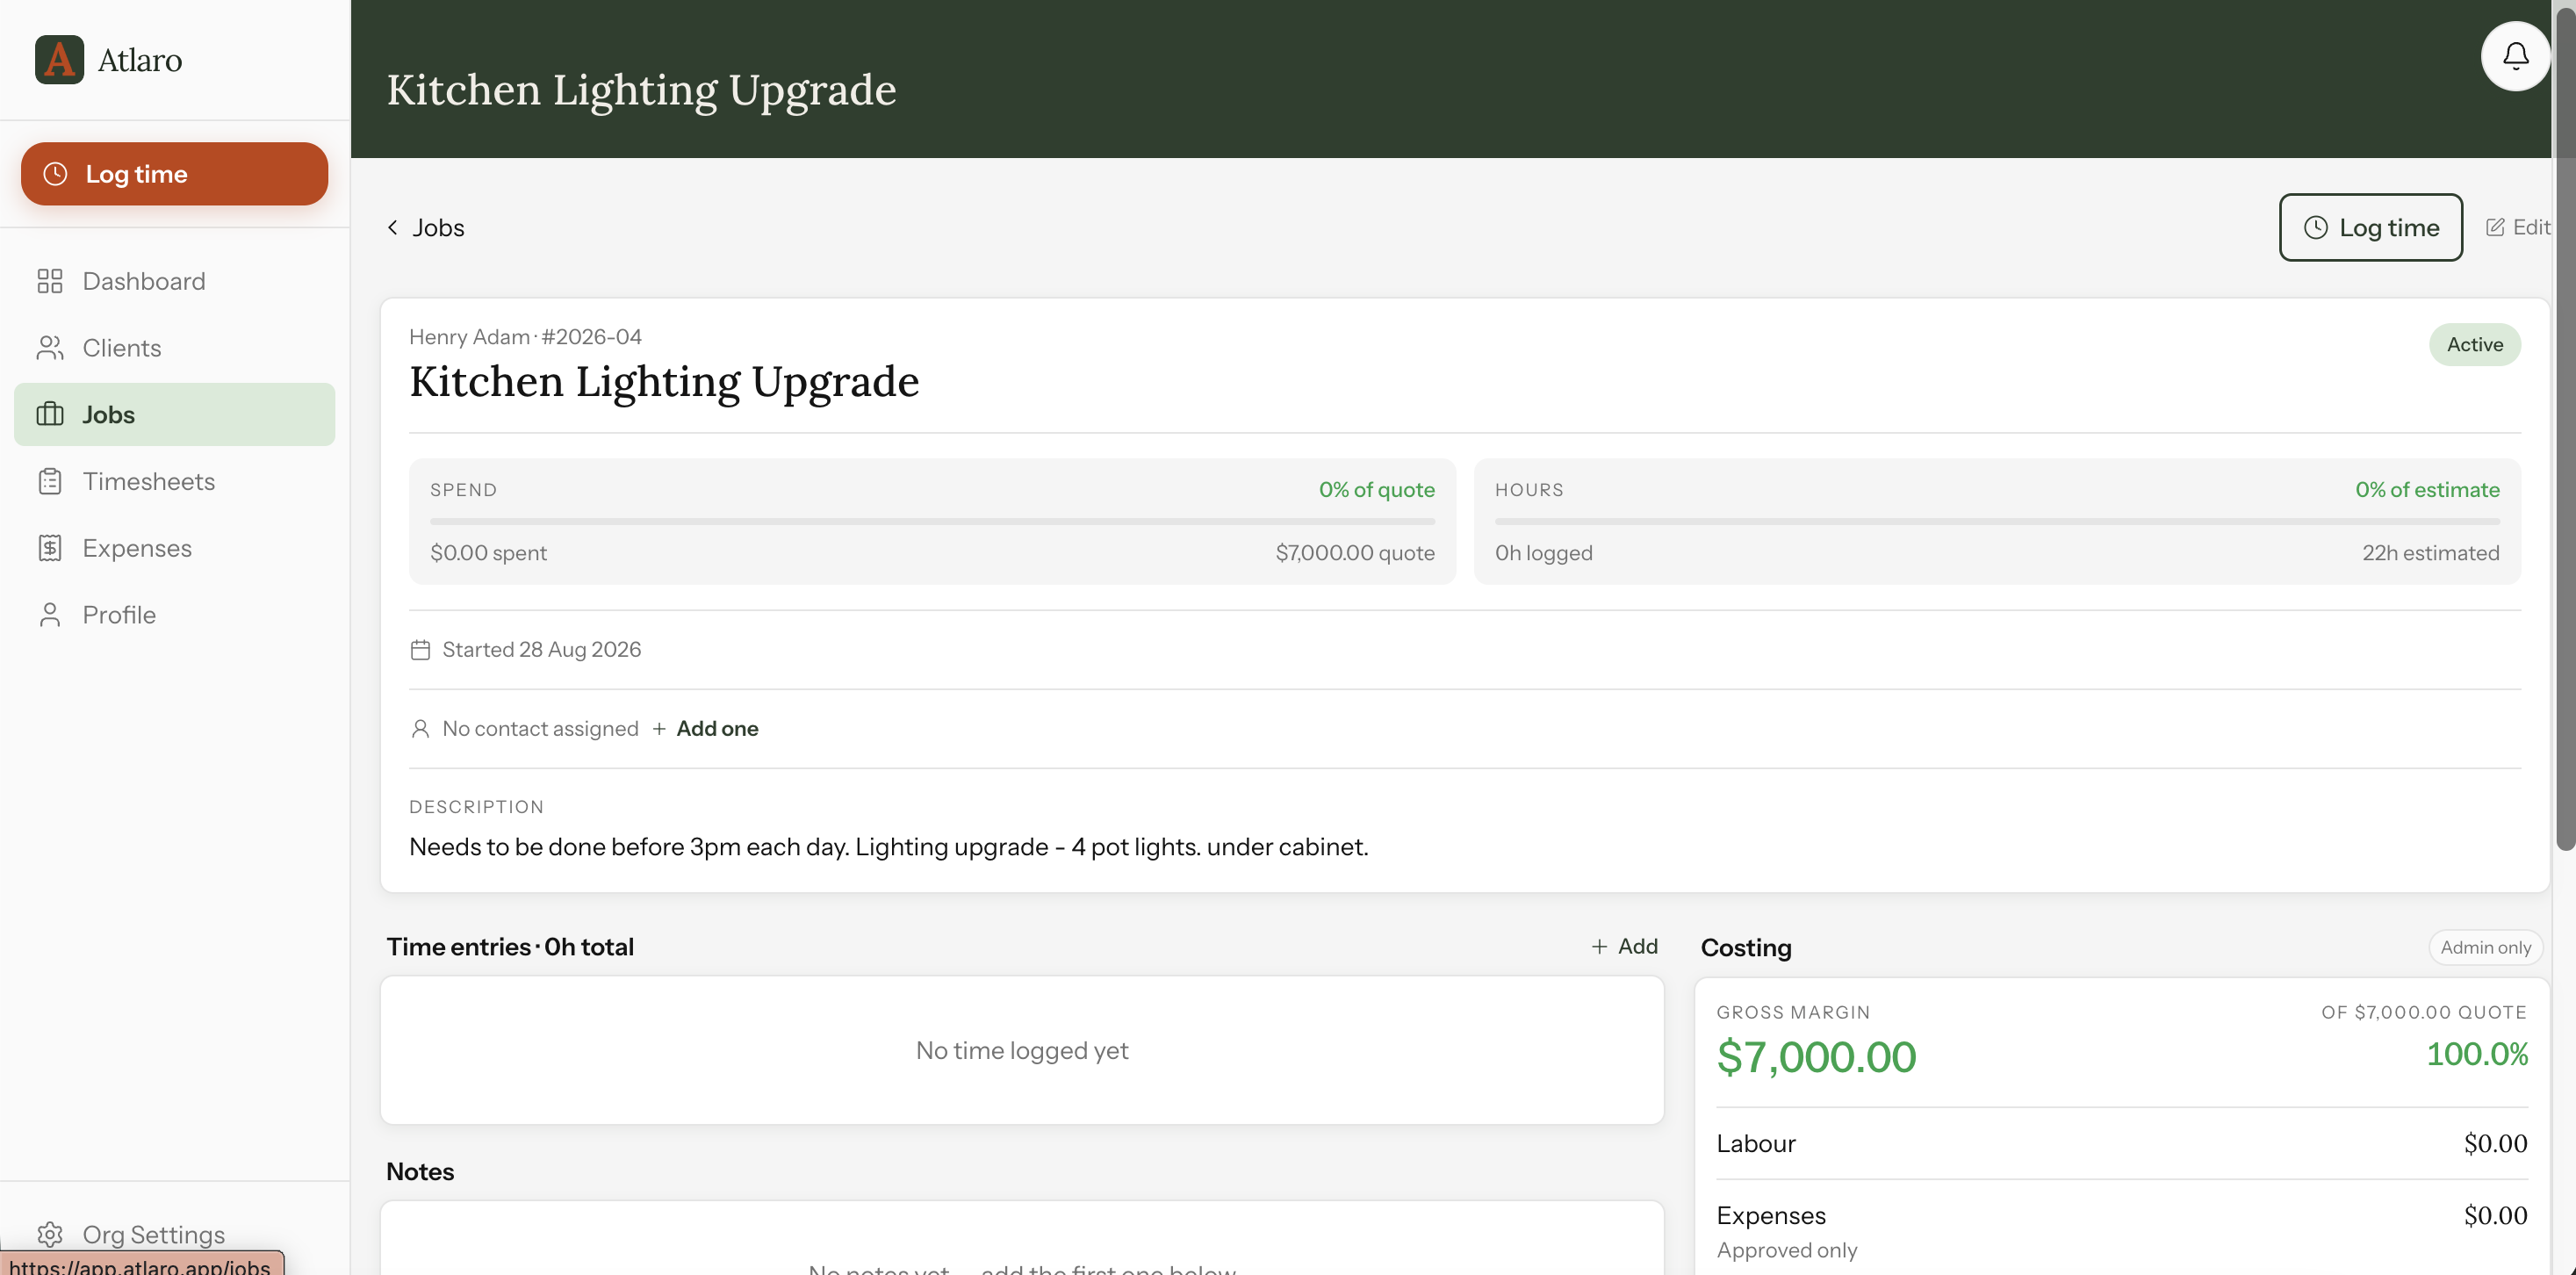Add a new time entry

click(x=1624, y=946)
